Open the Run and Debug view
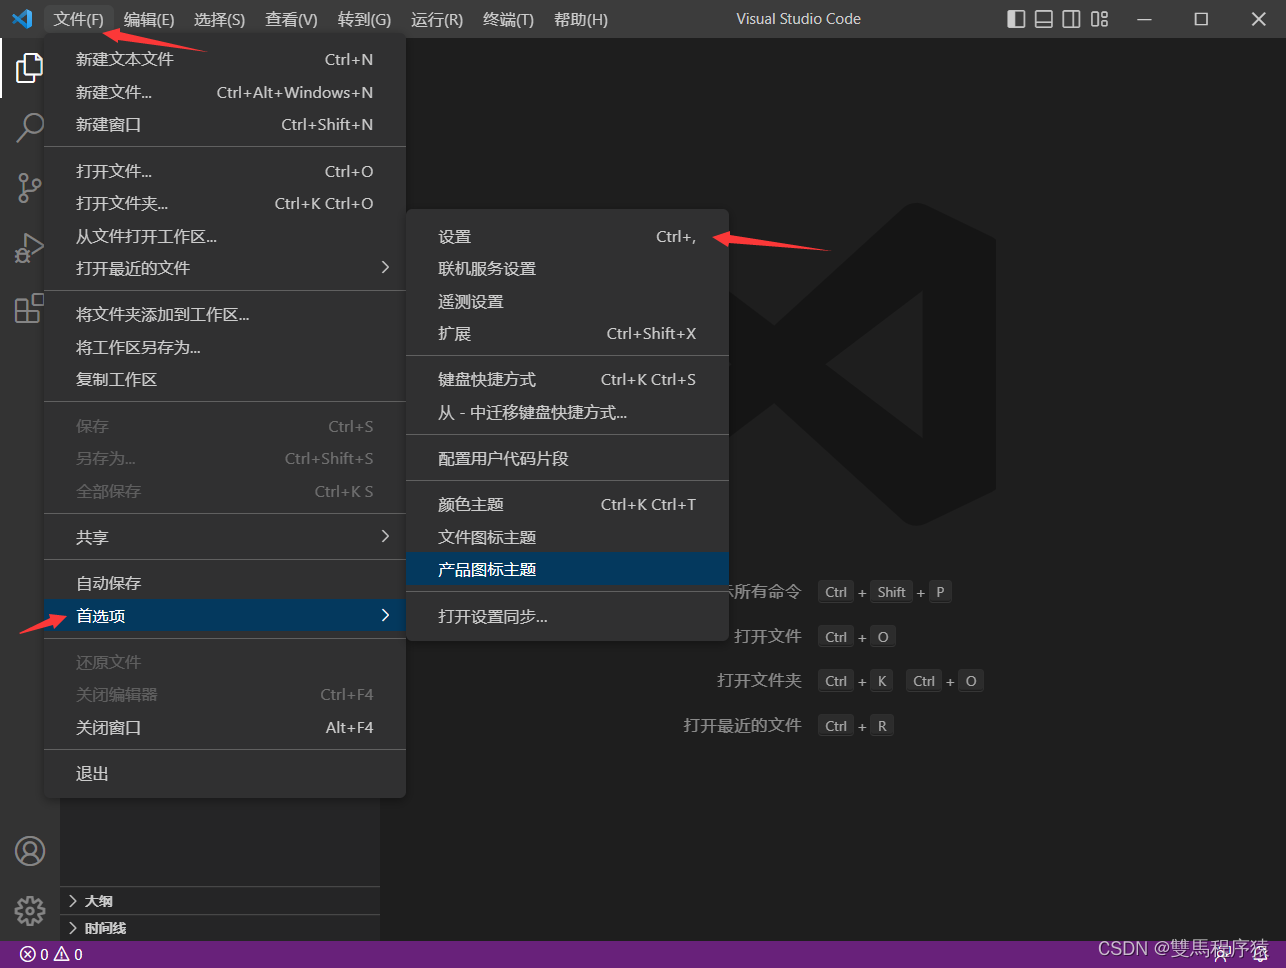Image resolution: width=1286 pixels, height=968 pixels. point(29,247)
